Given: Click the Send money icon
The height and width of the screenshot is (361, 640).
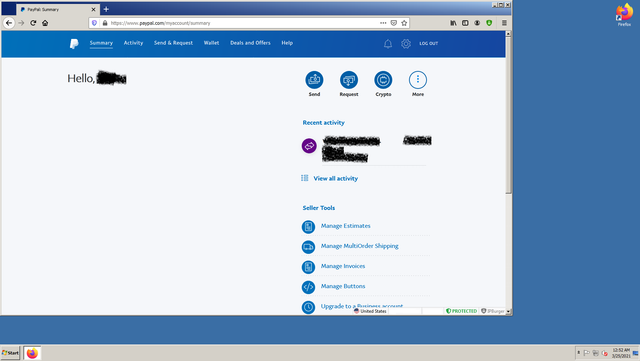Looking at the screenshot, I should click(x=314, y=80).
